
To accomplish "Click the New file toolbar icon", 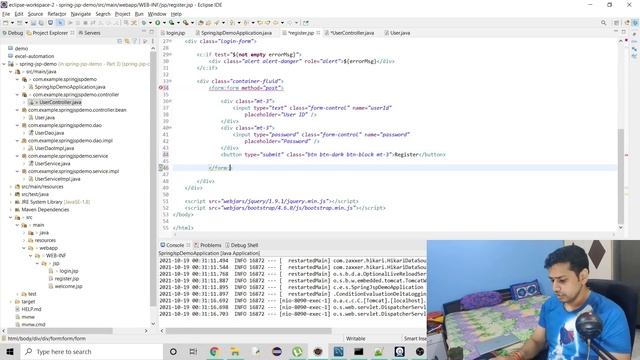I will point(6,23).
